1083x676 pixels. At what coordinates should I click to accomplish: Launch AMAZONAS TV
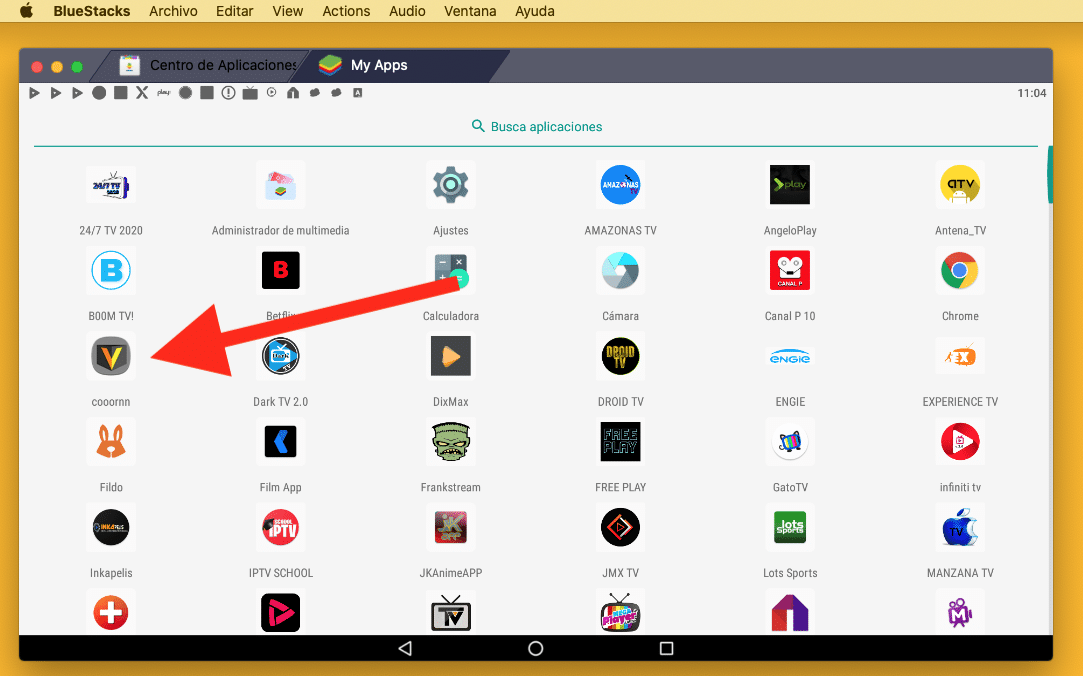[620, 184]
